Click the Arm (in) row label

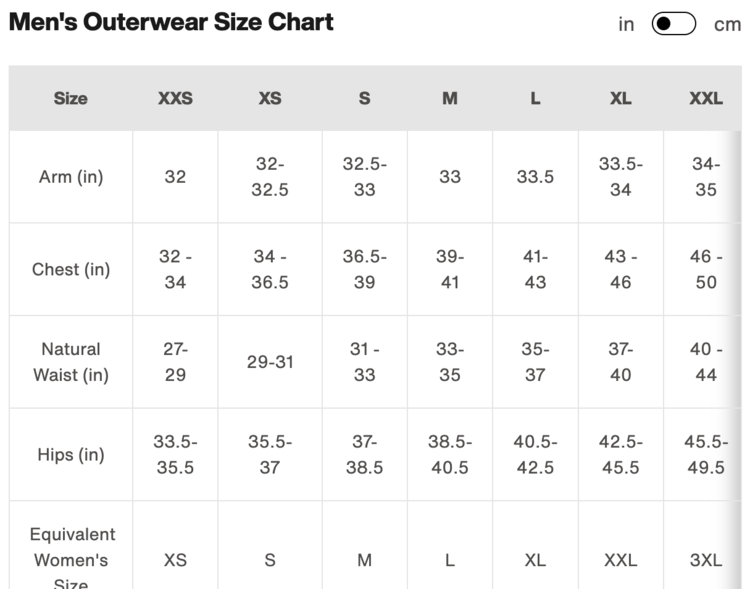71,177
